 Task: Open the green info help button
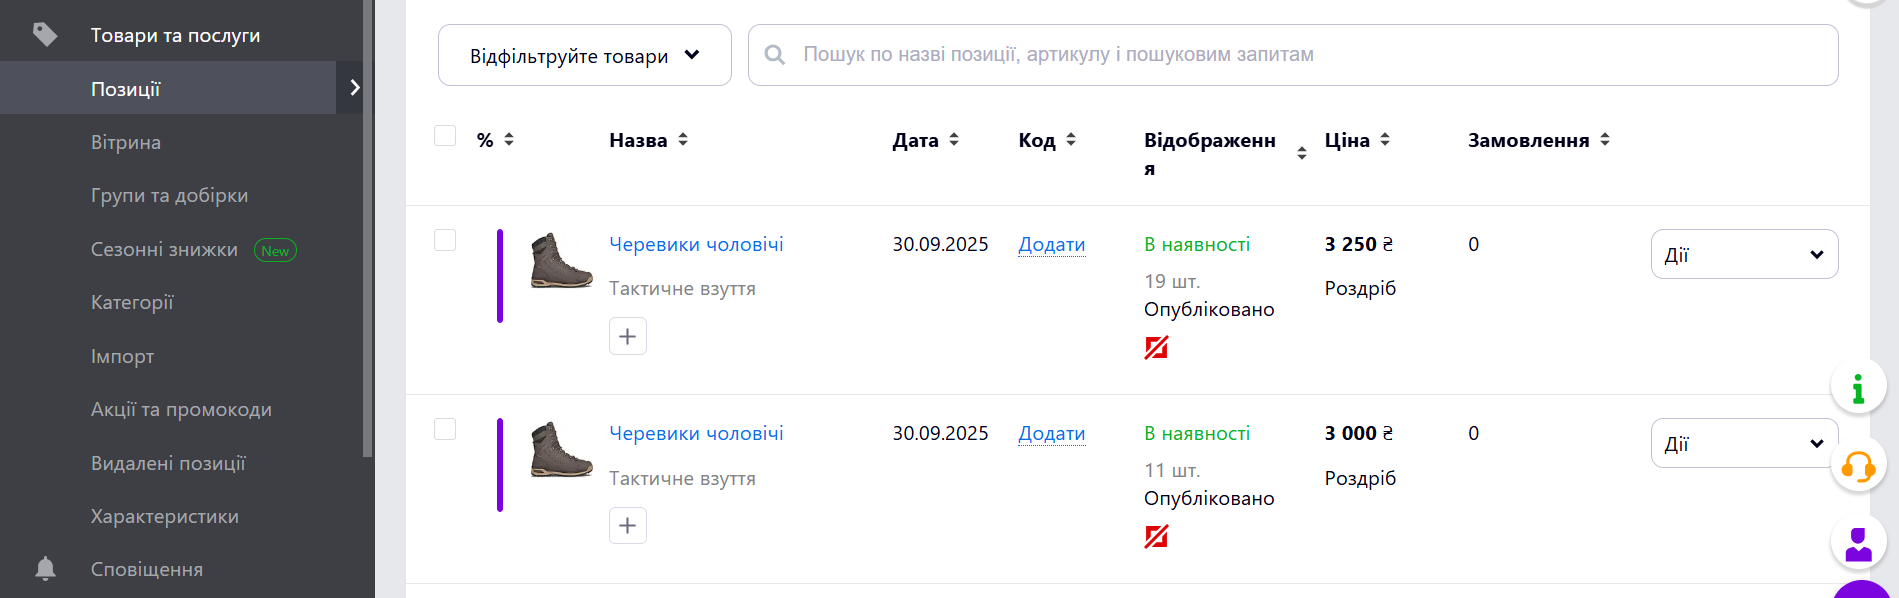pyautogui.click(x=1858, y=387)
